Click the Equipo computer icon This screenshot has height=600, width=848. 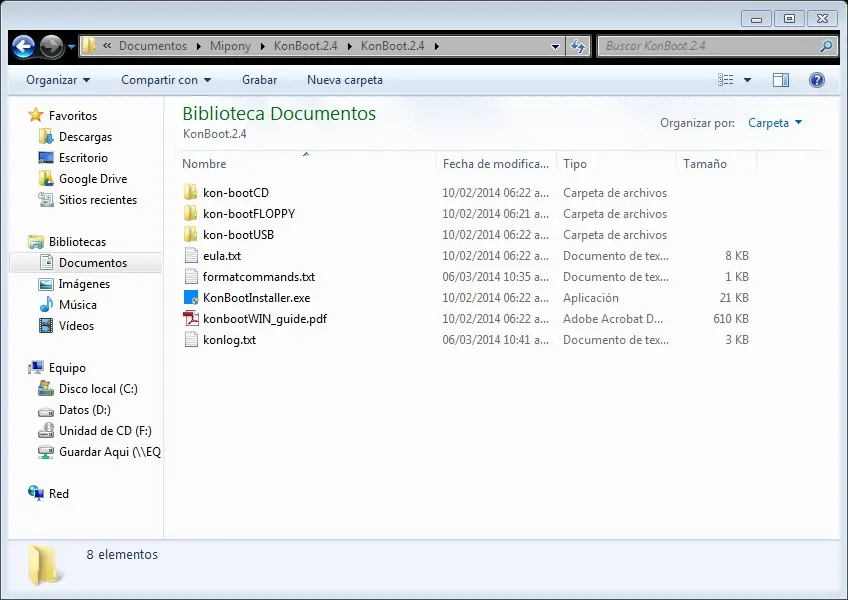tap(36, 368)
